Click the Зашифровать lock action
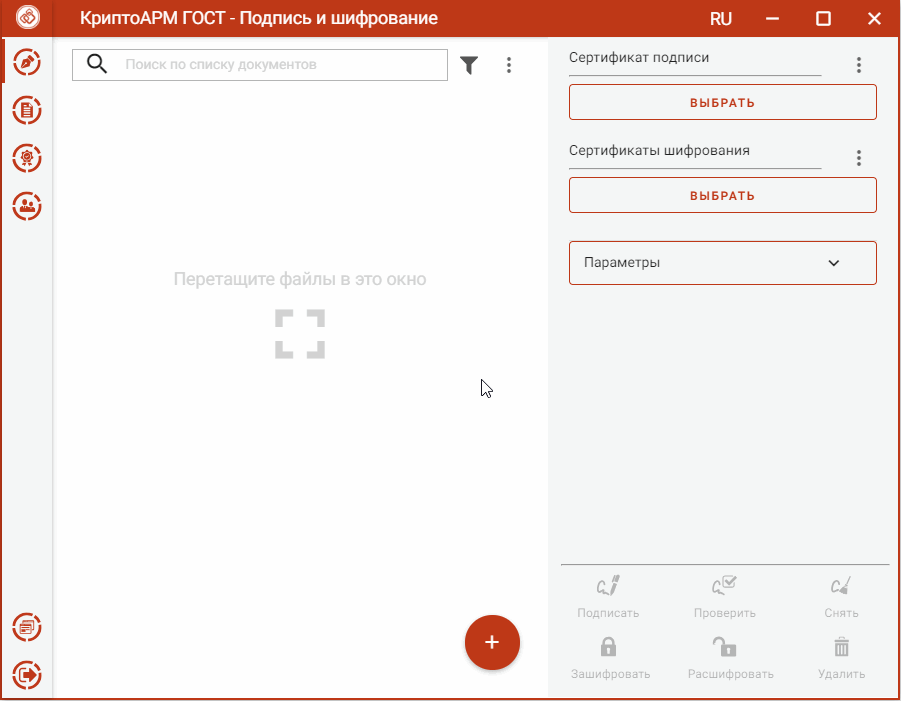Viewport: 901px width, 701px height. 609,658
